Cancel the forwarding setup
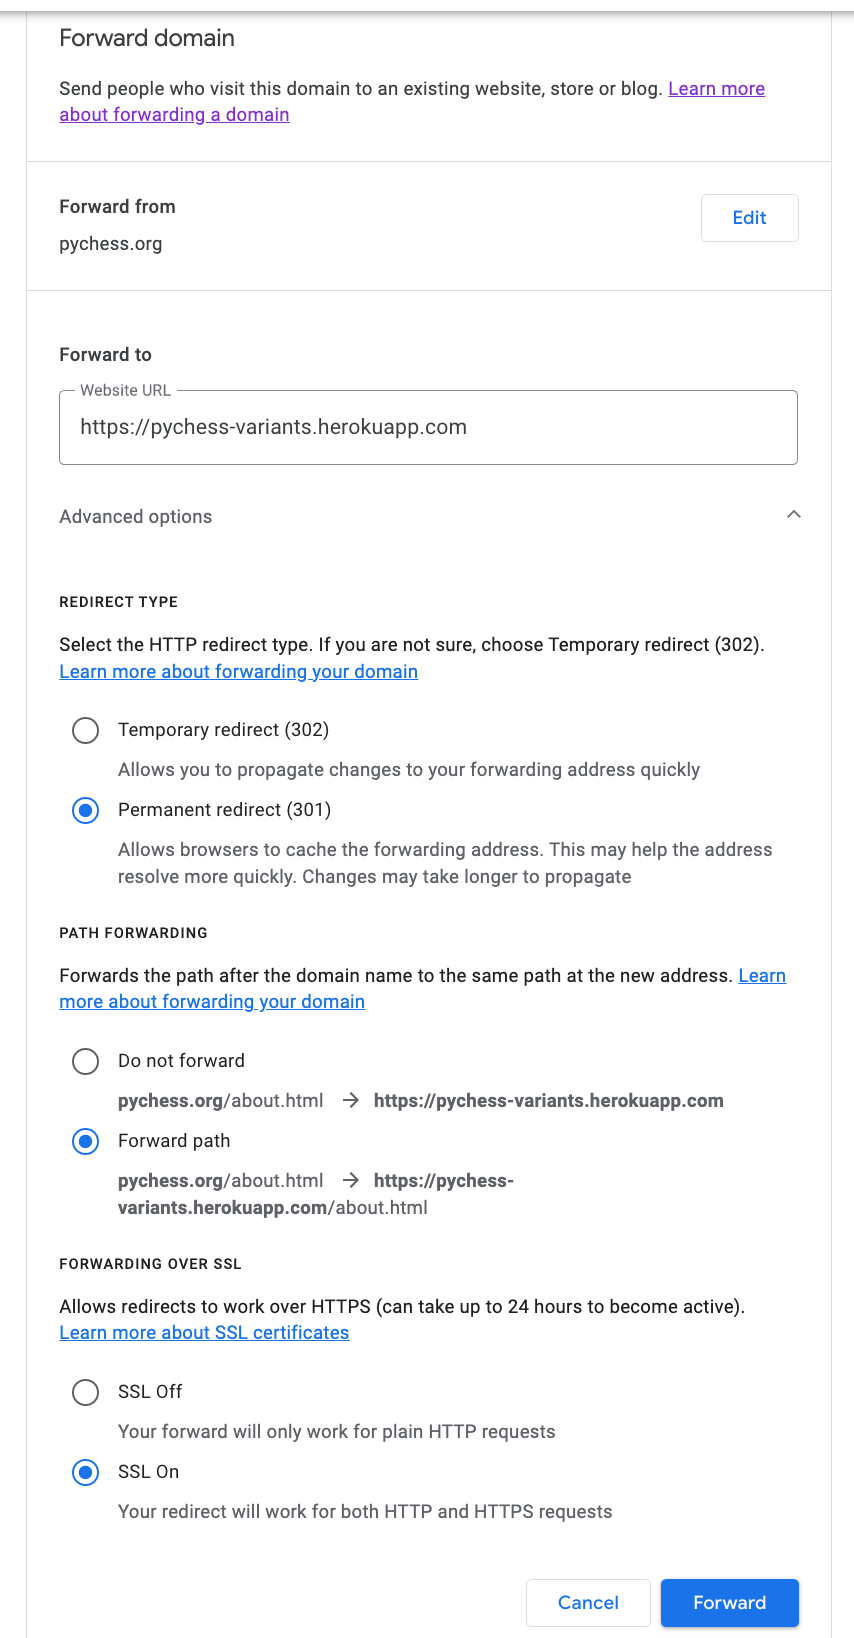 588,1603
